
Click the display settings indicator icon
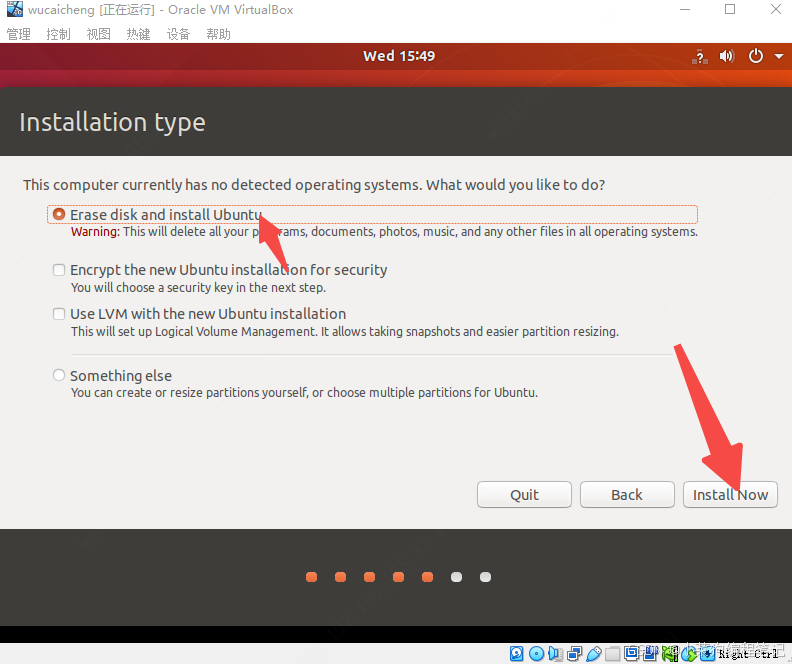coord(631,653)
